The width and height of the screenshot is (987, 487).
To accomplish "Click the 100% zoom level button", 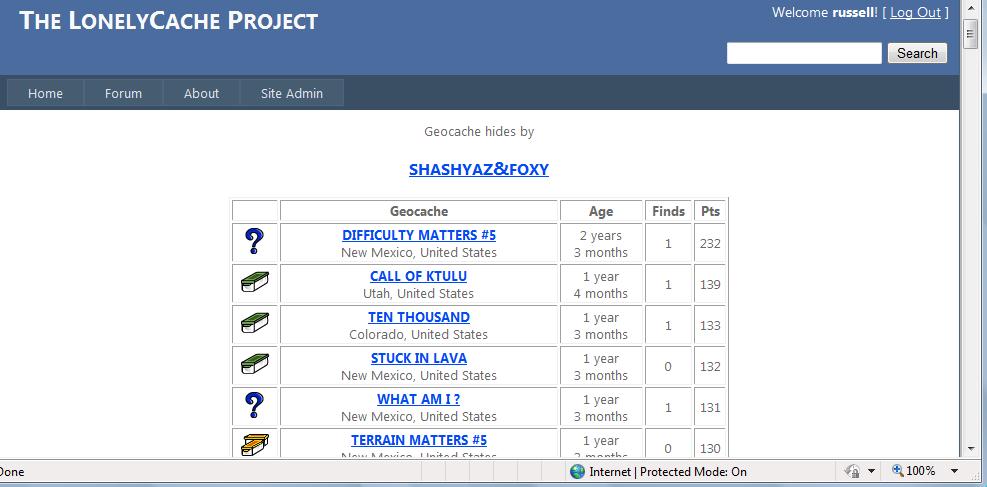I will coord(914,471).
